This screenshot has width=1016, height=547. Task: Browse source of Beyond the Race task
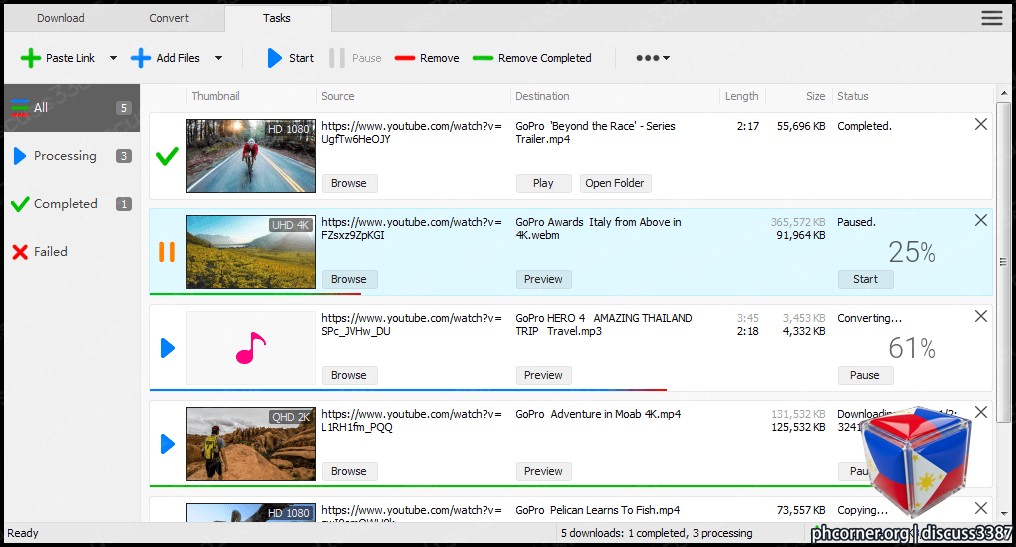(x=349, y=183)
